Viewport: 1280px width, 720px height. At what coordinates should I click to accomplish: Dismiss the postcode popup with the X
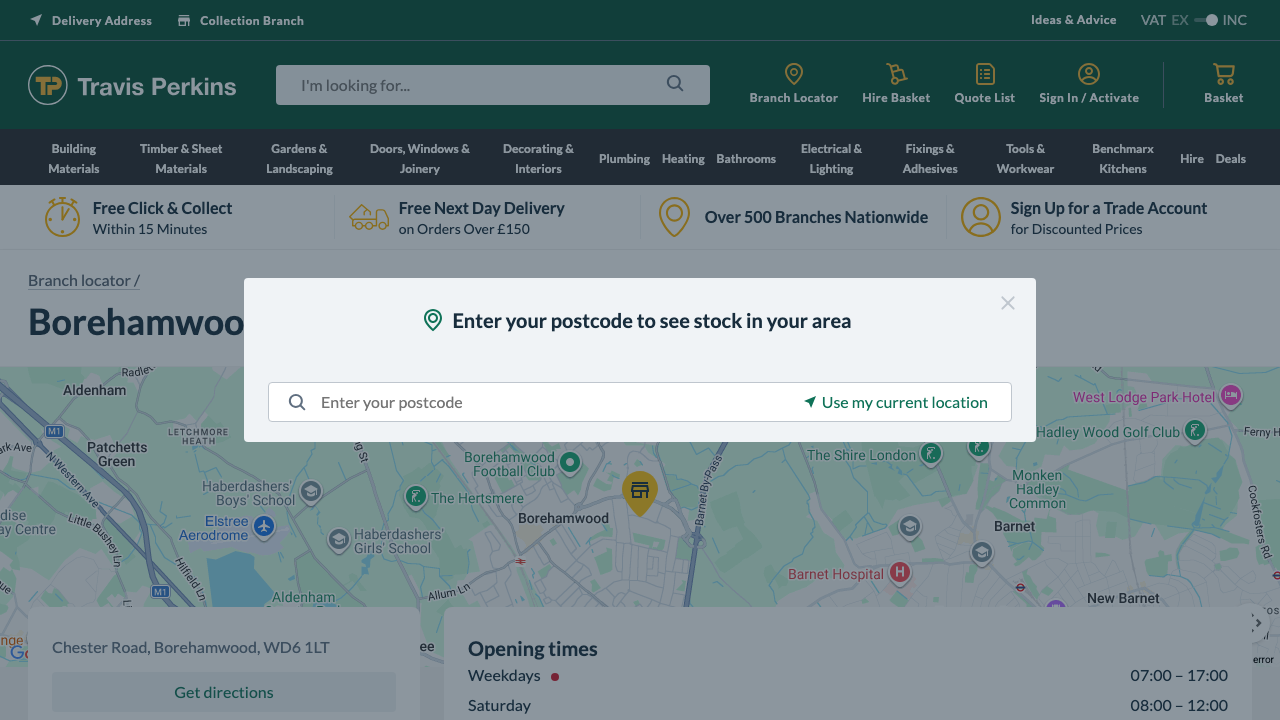click(1008, 303)
